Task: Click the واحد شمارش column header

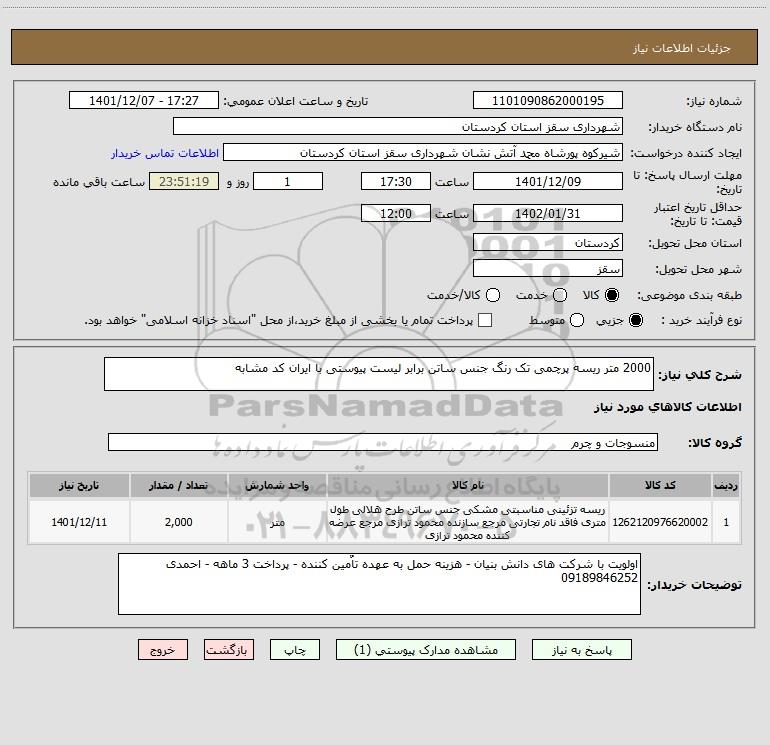Action: (x=277, y=485)
